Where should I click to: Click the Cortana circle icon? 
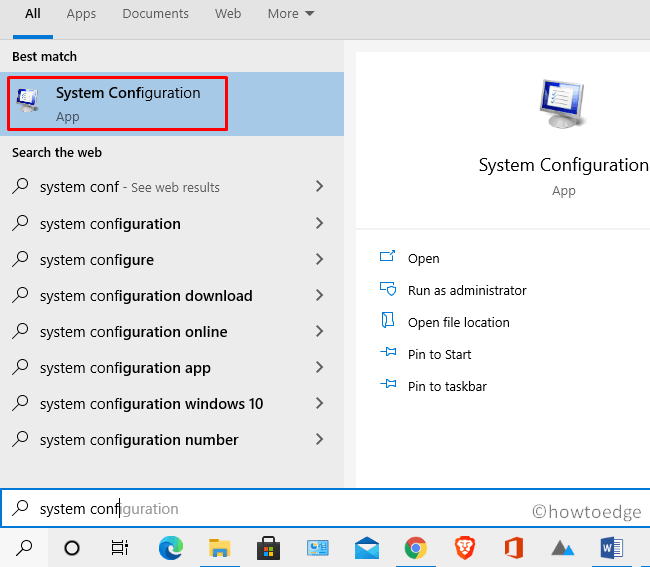pos(72,547)
